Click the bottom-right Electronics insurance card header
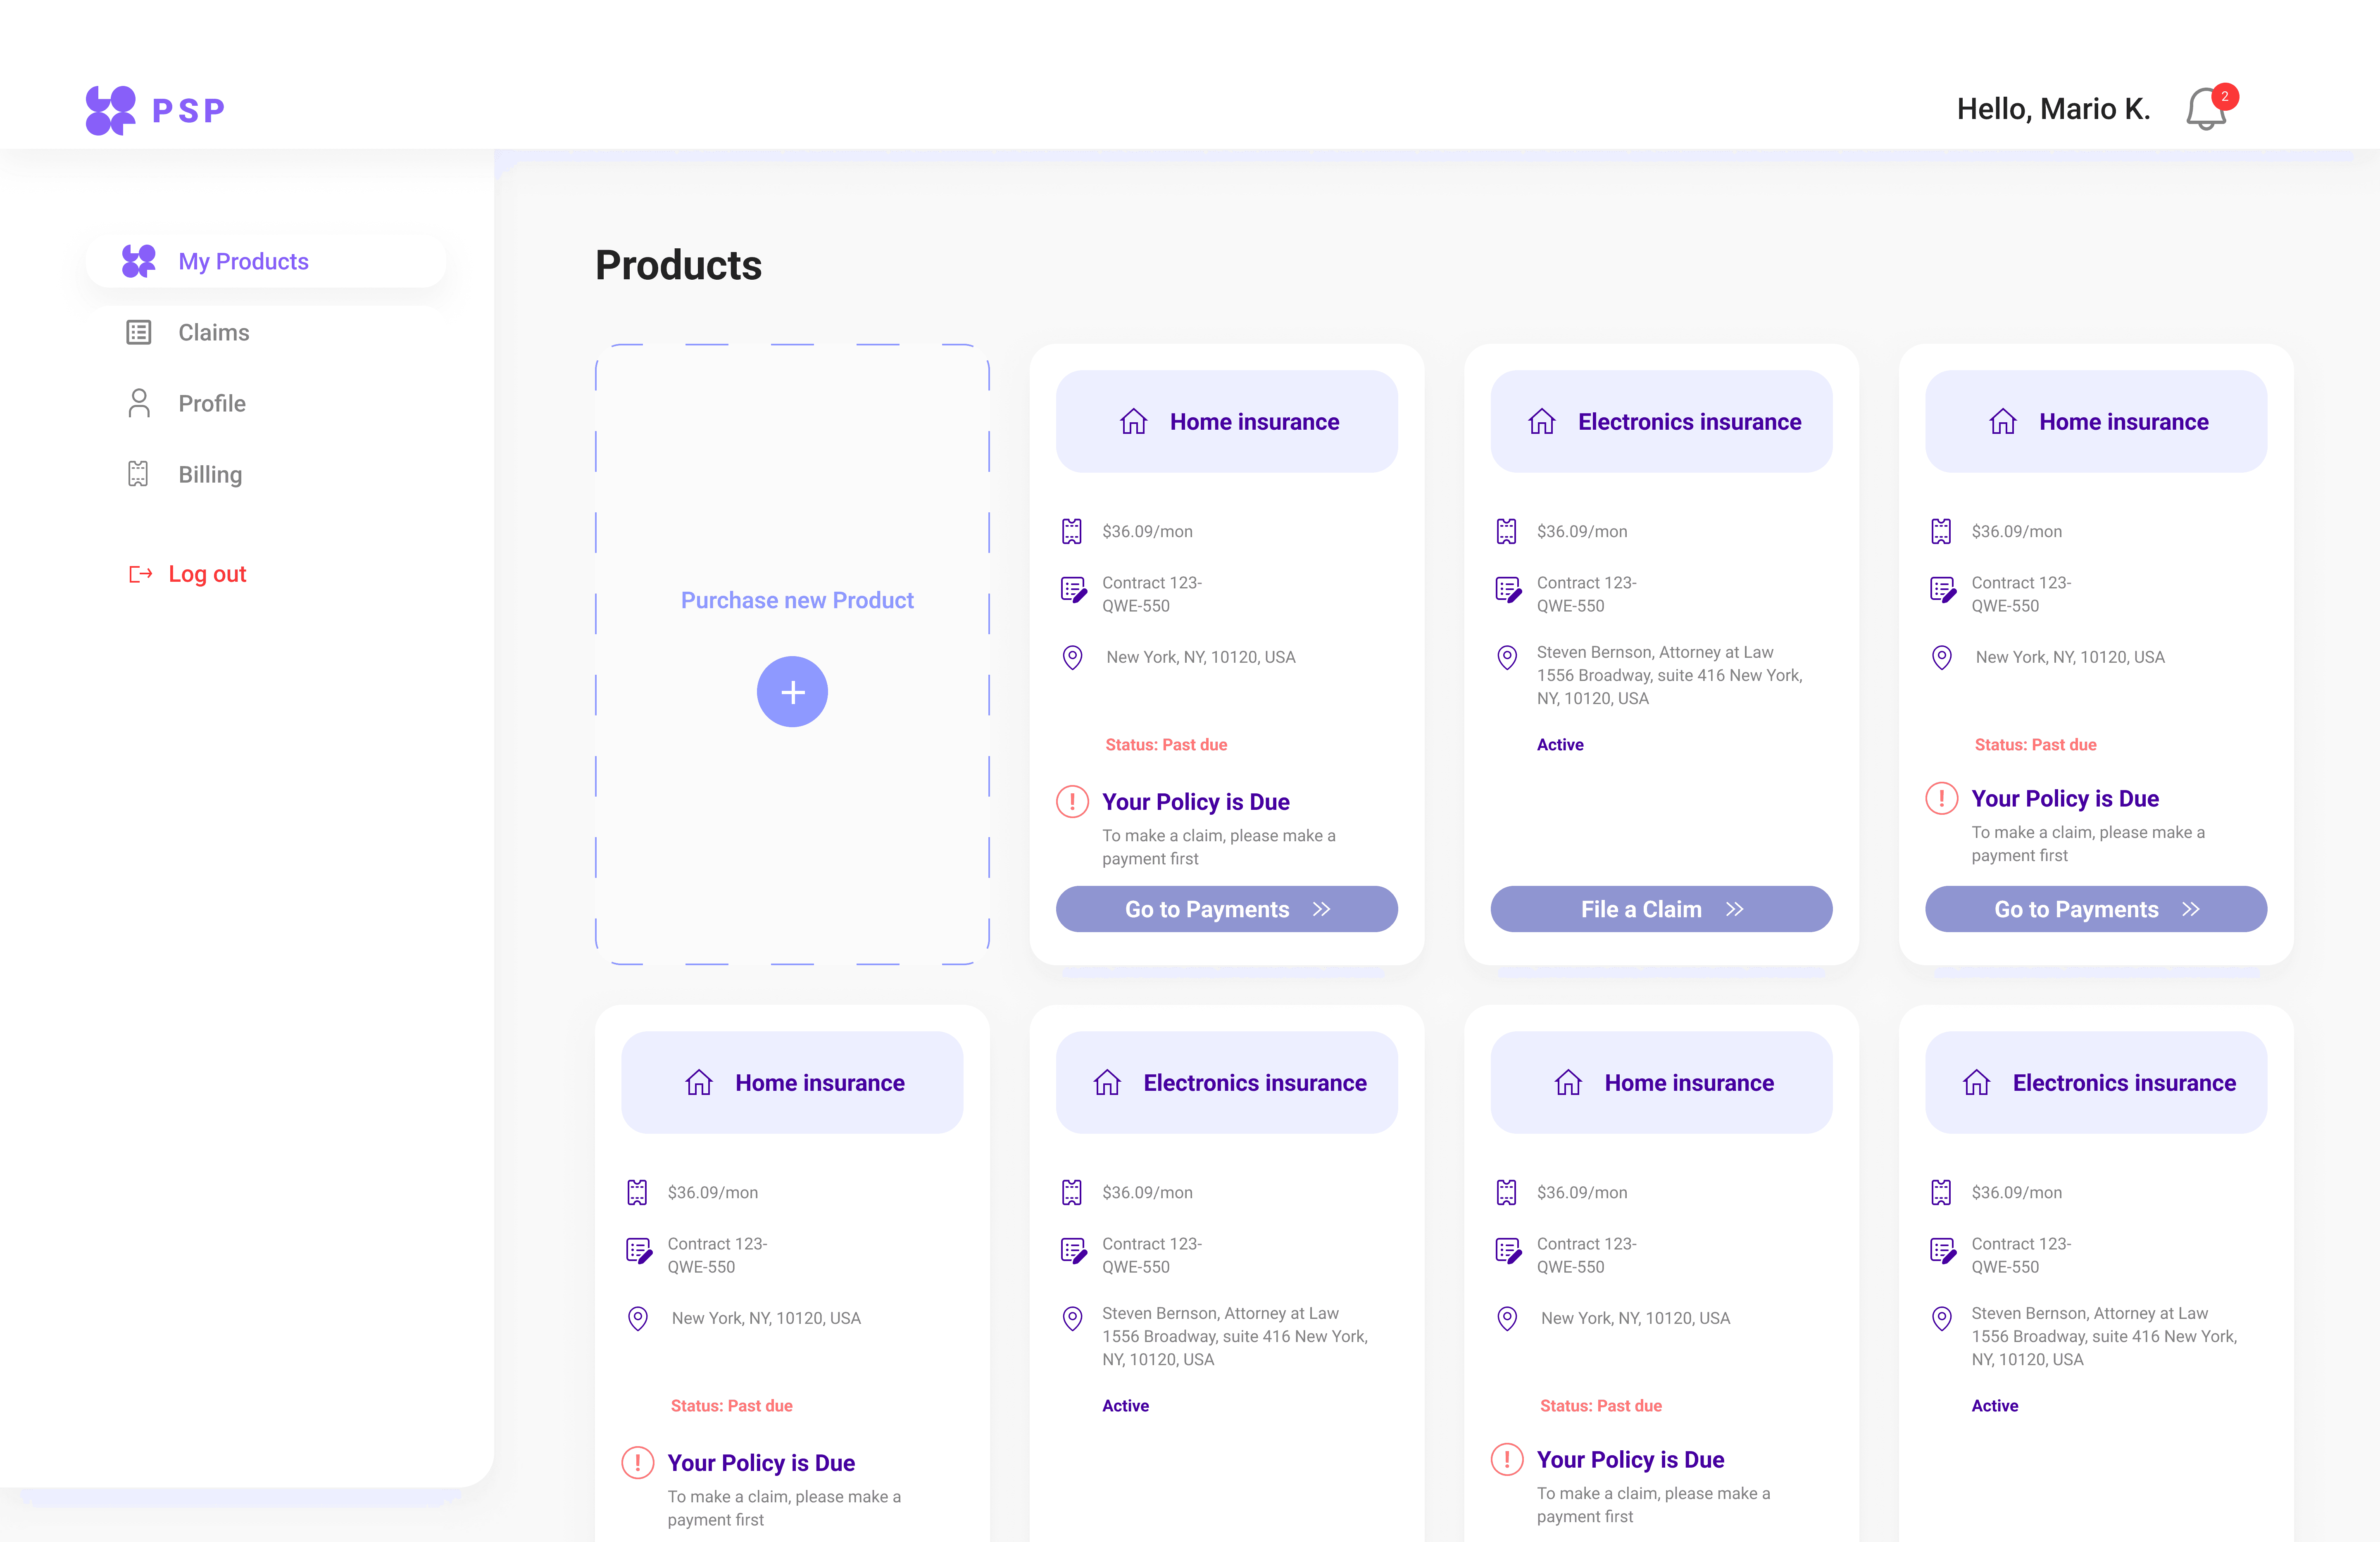This screenshot has height=1542, width=2380. pos(2096,1082)
